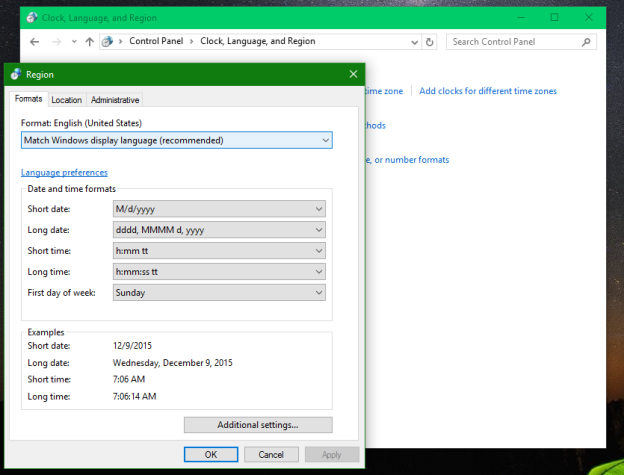
Task: Open the Language preferences link
Action: [x=64, y=172]
